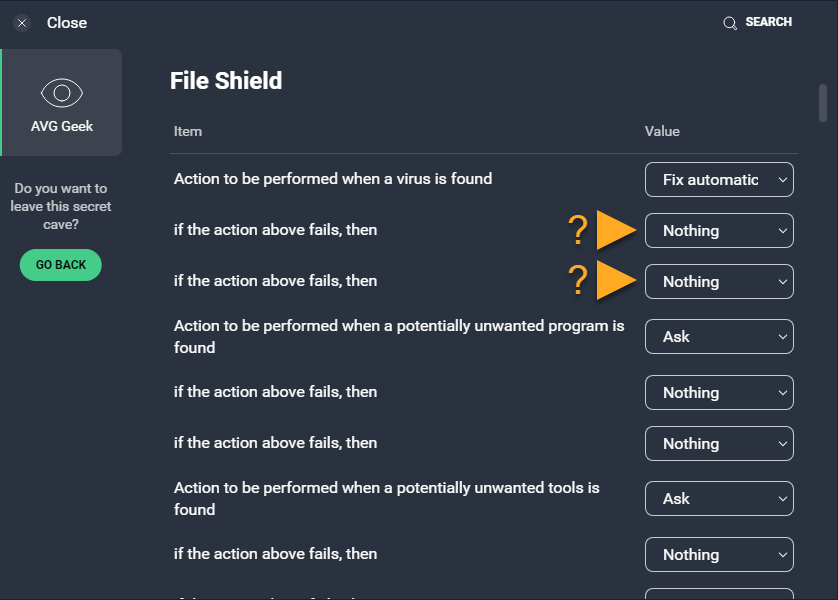
Task: Open the virus found action dropdown
Action: click(x=719, y=180)
